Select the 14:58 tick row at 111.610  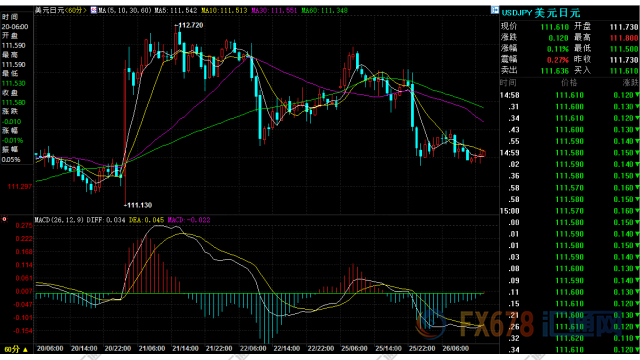(569, 95)
